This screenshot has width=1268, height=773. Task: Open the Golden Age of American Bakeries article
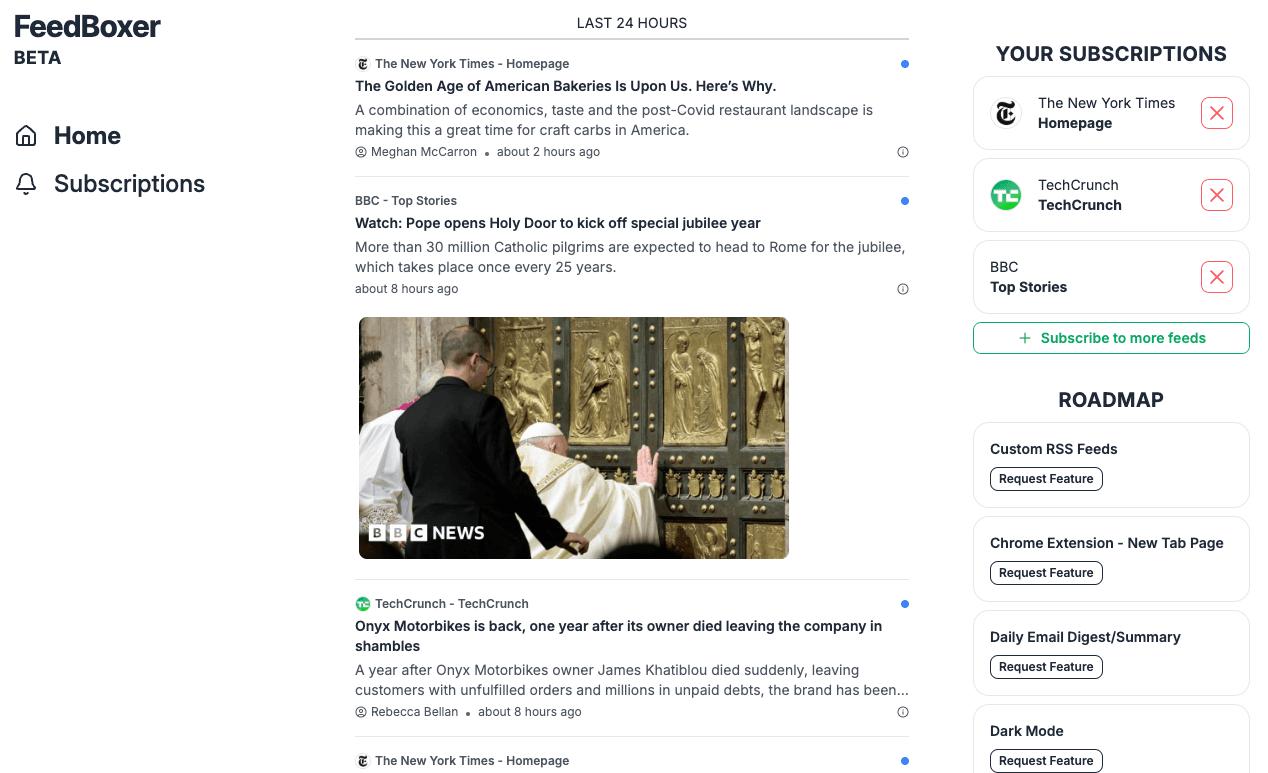coord(565,86)
